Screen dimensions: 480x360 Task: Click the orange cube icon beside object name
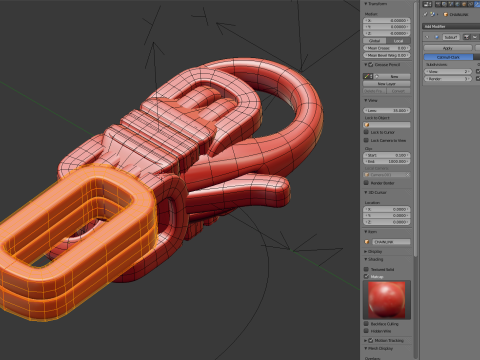446,14
